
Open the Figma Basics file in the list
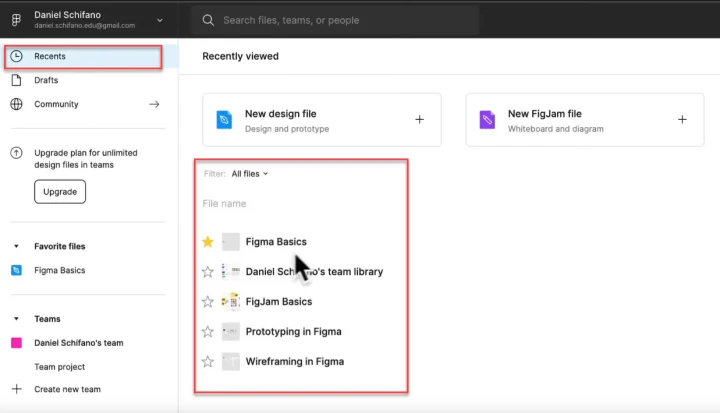click(x=276, y=242)
